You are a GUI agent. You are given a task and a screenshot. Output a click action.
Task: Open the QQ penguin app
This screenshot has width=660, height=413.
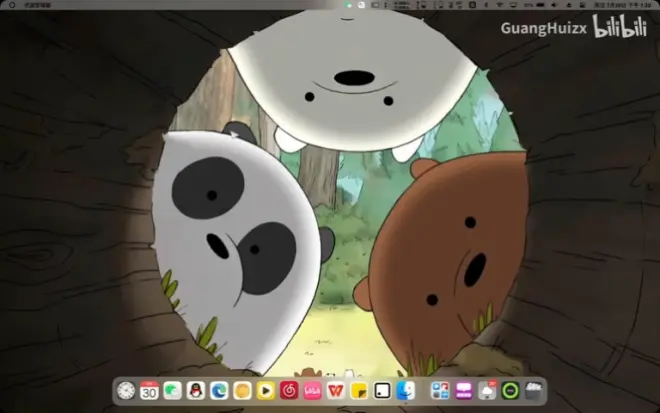[x=196, y=390]
